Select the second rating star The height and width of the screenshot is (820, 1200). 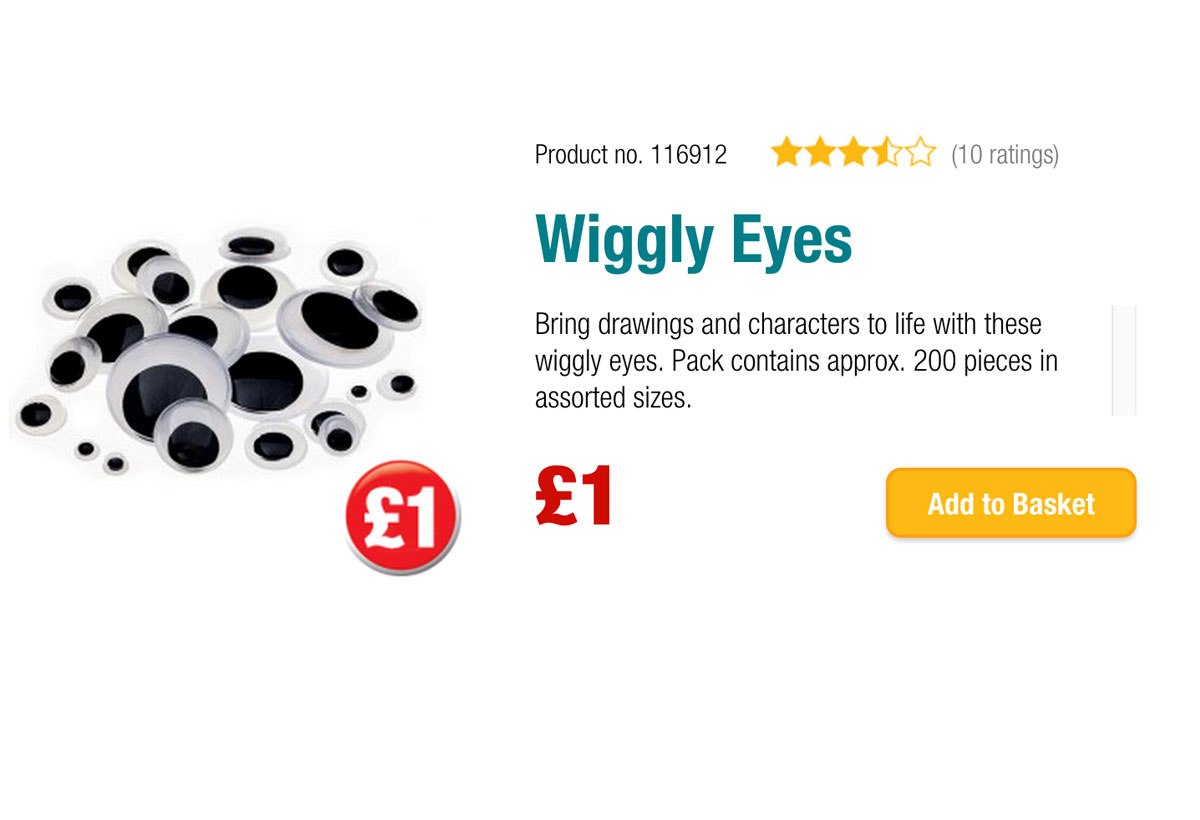[x=822, y=152]
